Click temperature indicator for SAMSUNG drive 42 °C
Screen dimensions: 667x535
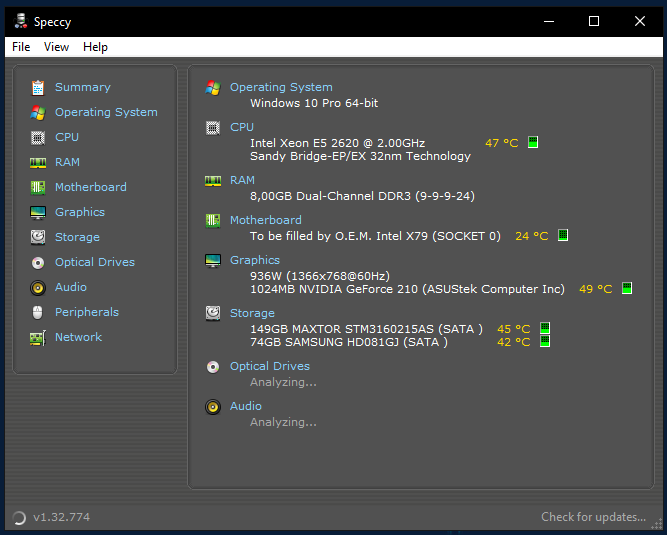545,341
